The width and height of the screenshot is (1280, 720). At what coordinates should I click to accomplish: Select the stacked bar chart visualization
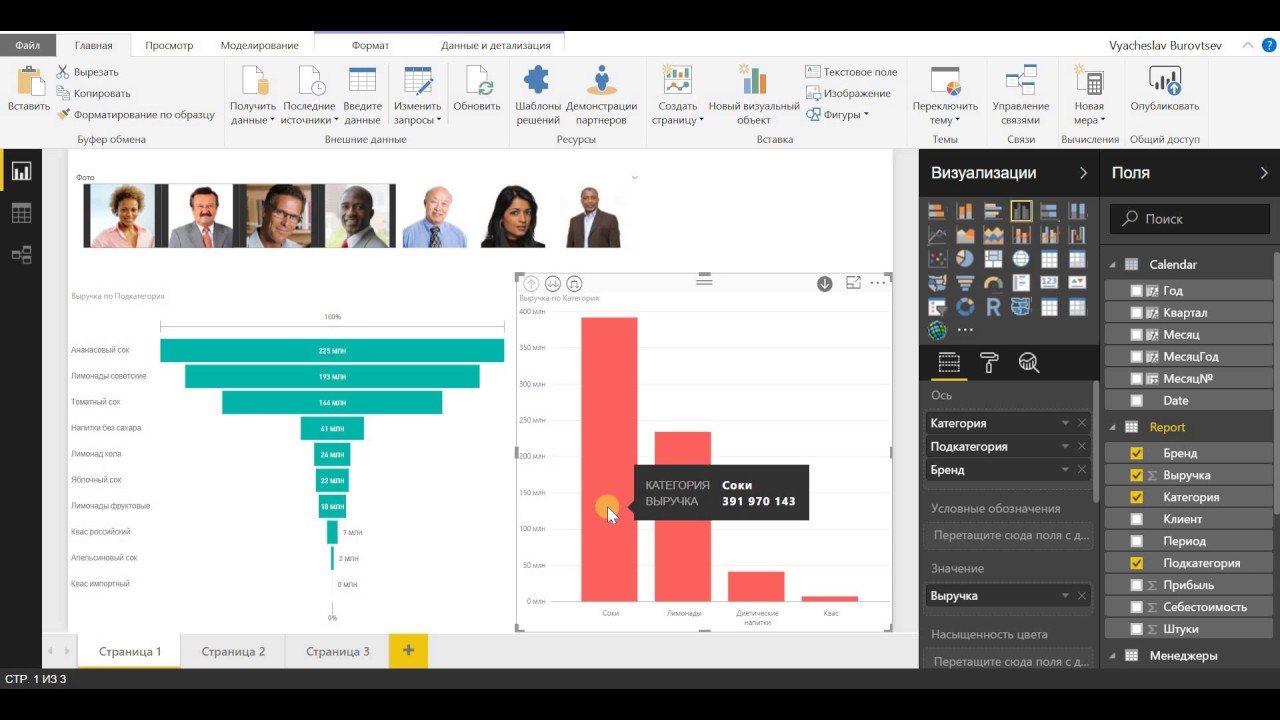pyautogui.click(x=937, y=211)
